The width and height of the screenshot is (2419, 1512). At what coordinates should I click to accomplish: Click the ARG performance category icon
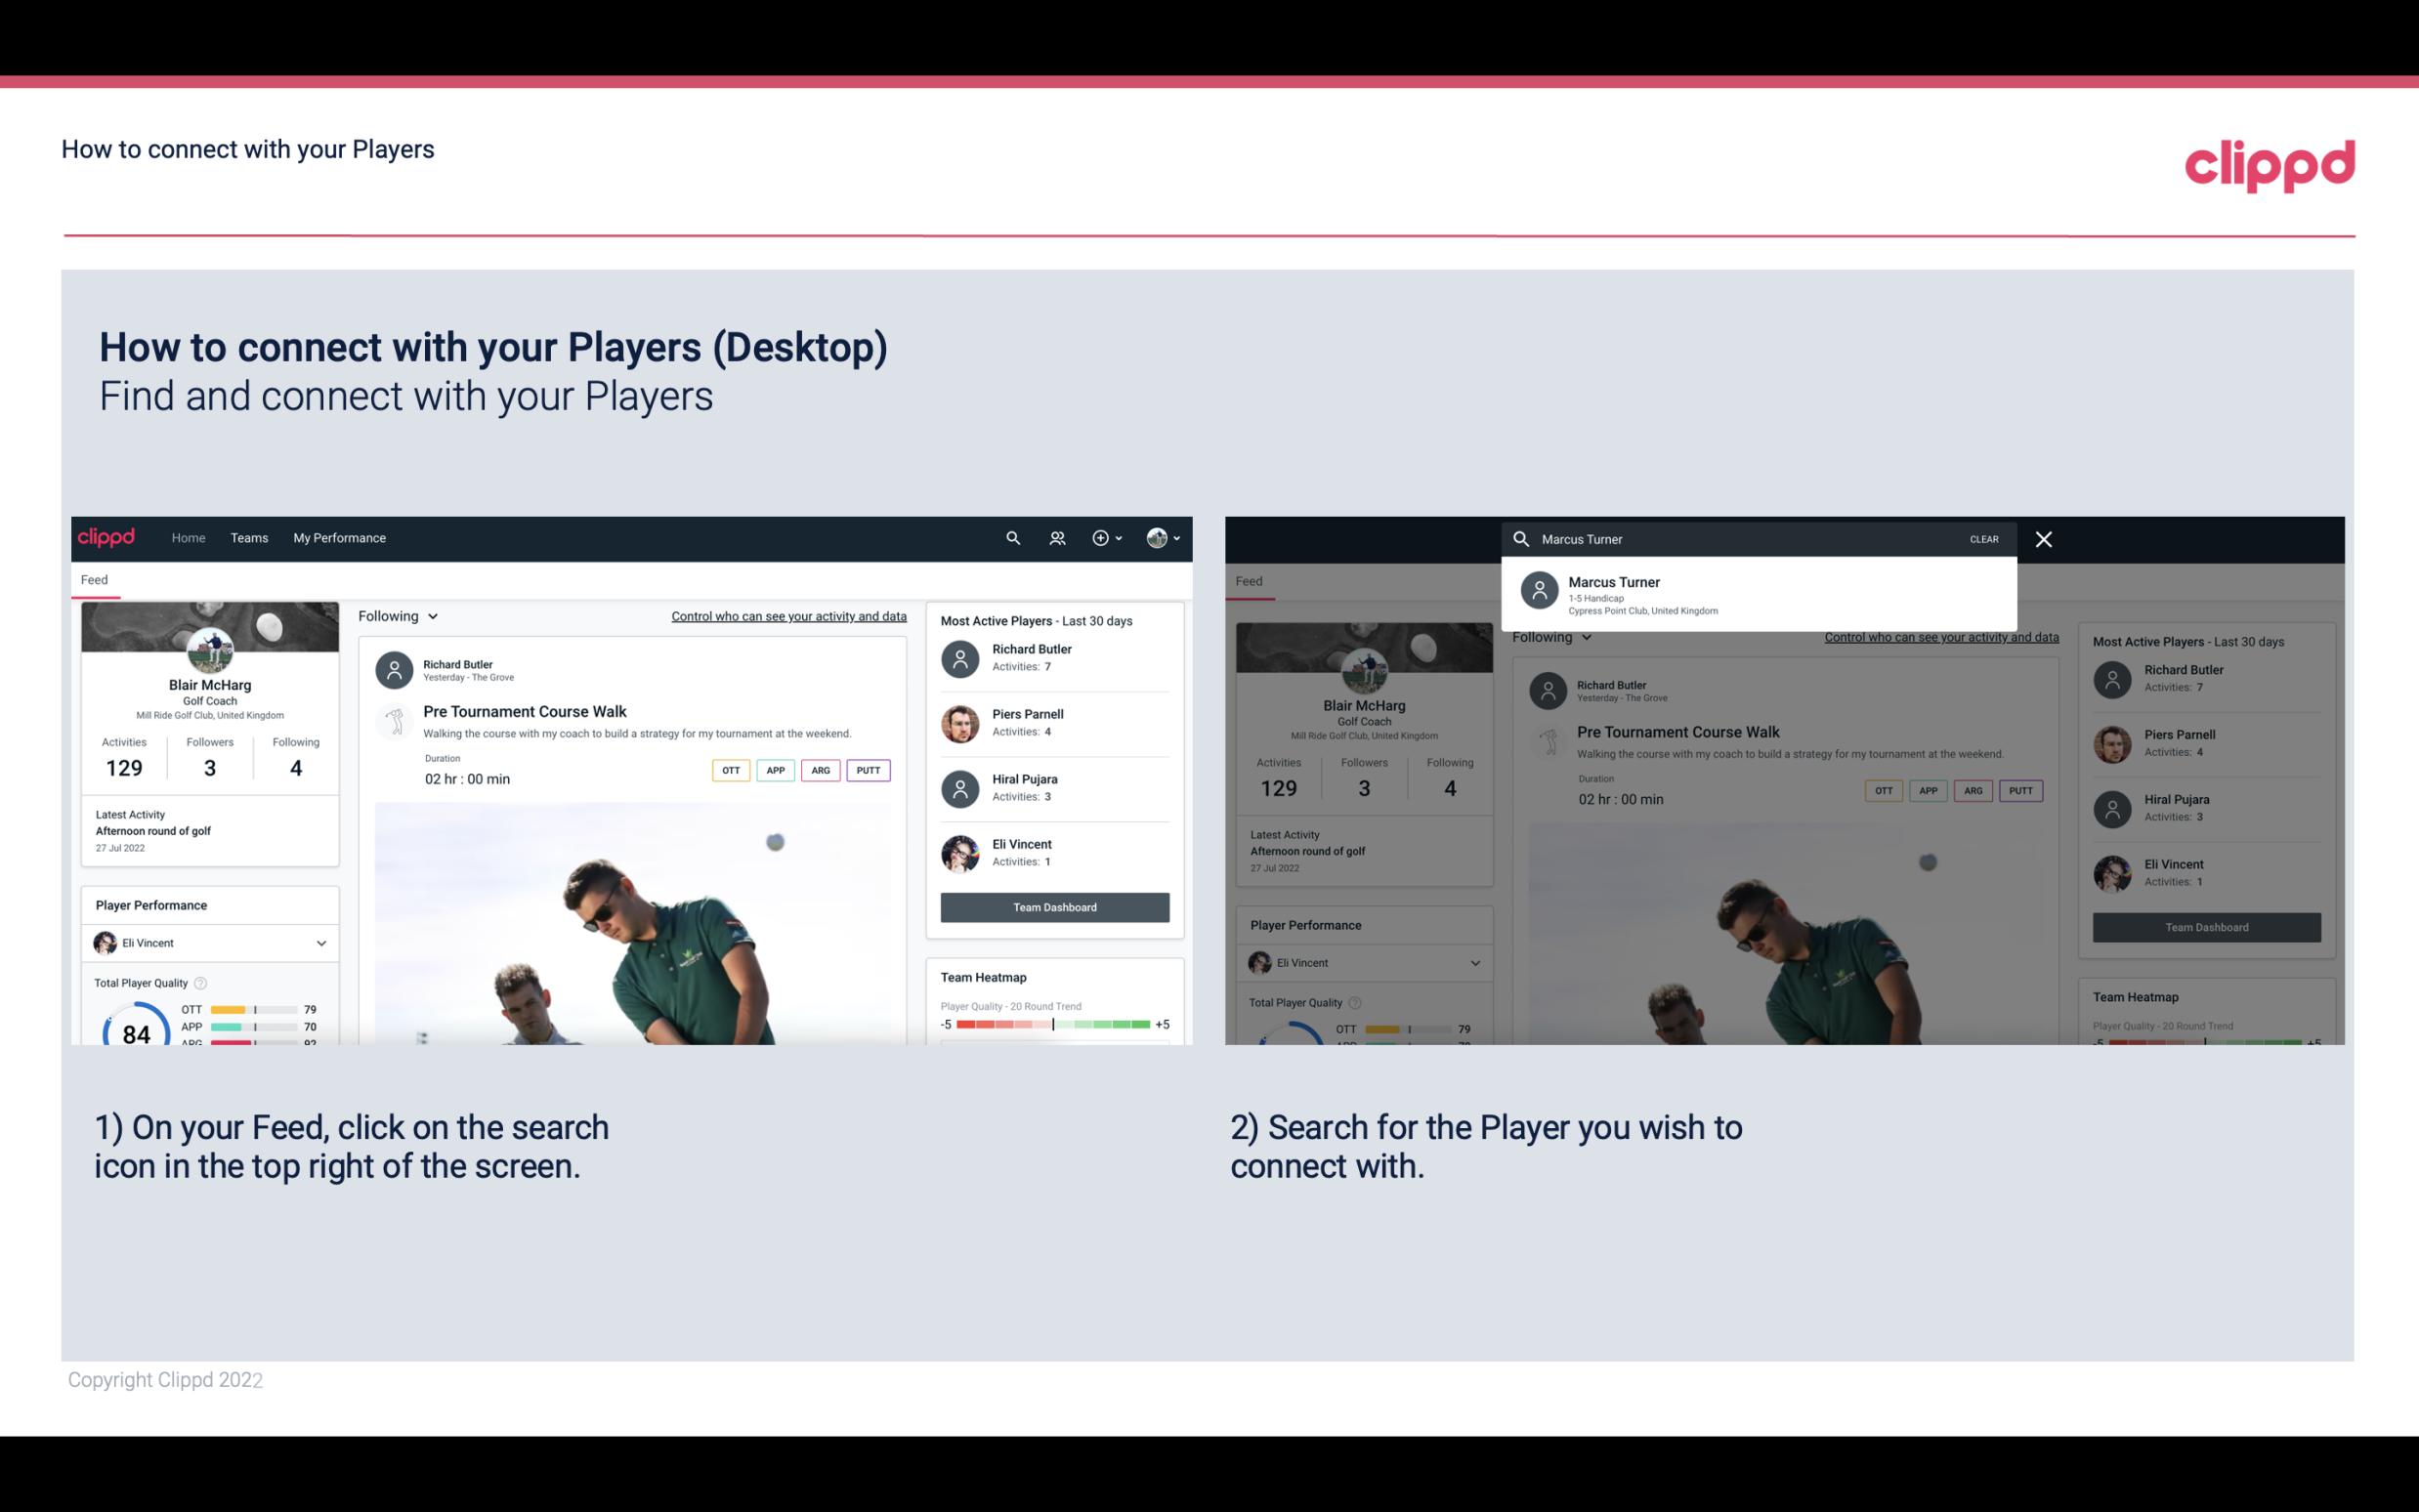819,770
